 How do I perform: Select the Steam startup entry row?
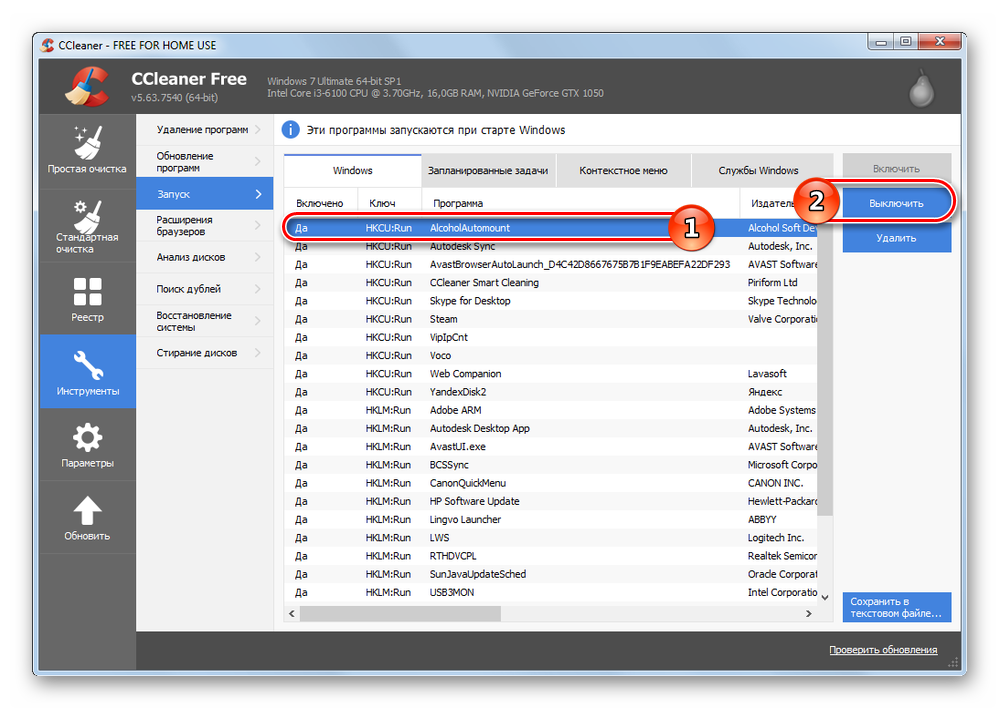coord(550,319)
